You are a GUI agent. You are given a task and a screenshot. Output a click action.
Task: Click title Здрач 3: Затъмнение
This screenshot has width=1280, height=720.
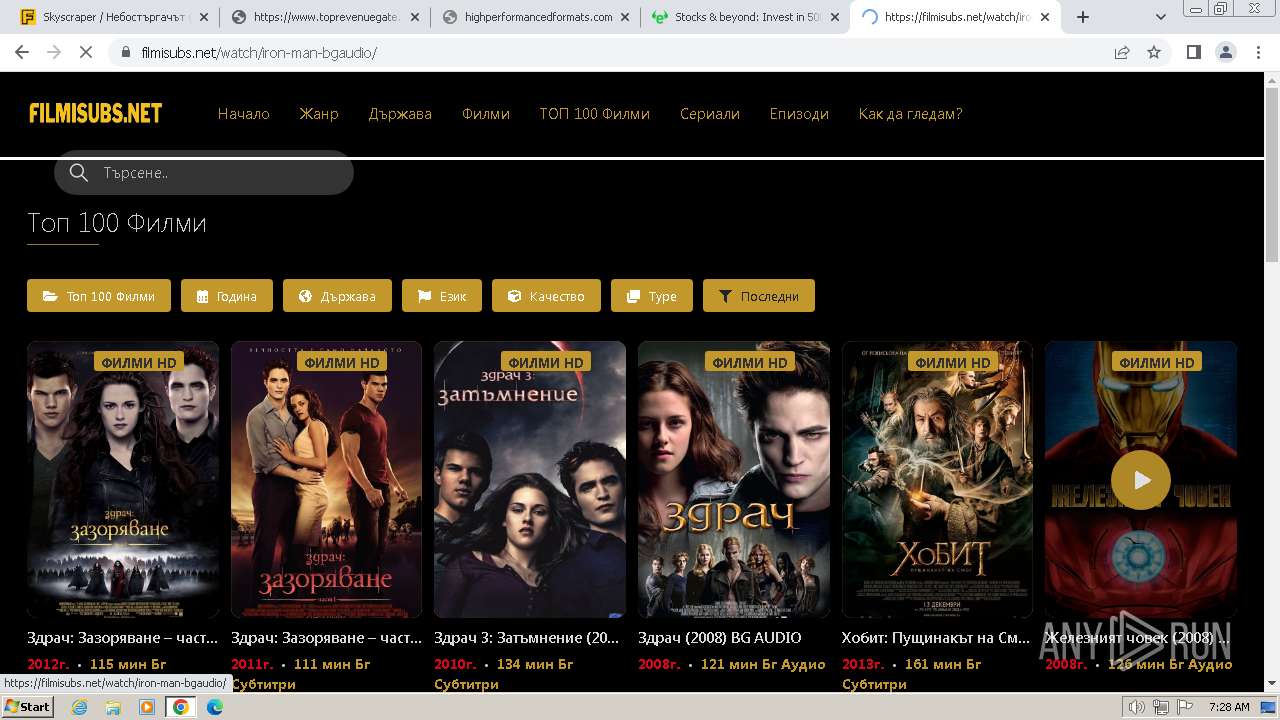tap(527, 637)
